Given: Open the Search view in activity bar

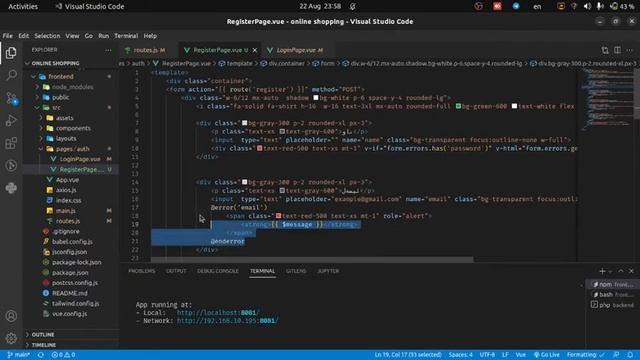Looking at the screenshot, I should pyautogui.click(x=11, y=75).
